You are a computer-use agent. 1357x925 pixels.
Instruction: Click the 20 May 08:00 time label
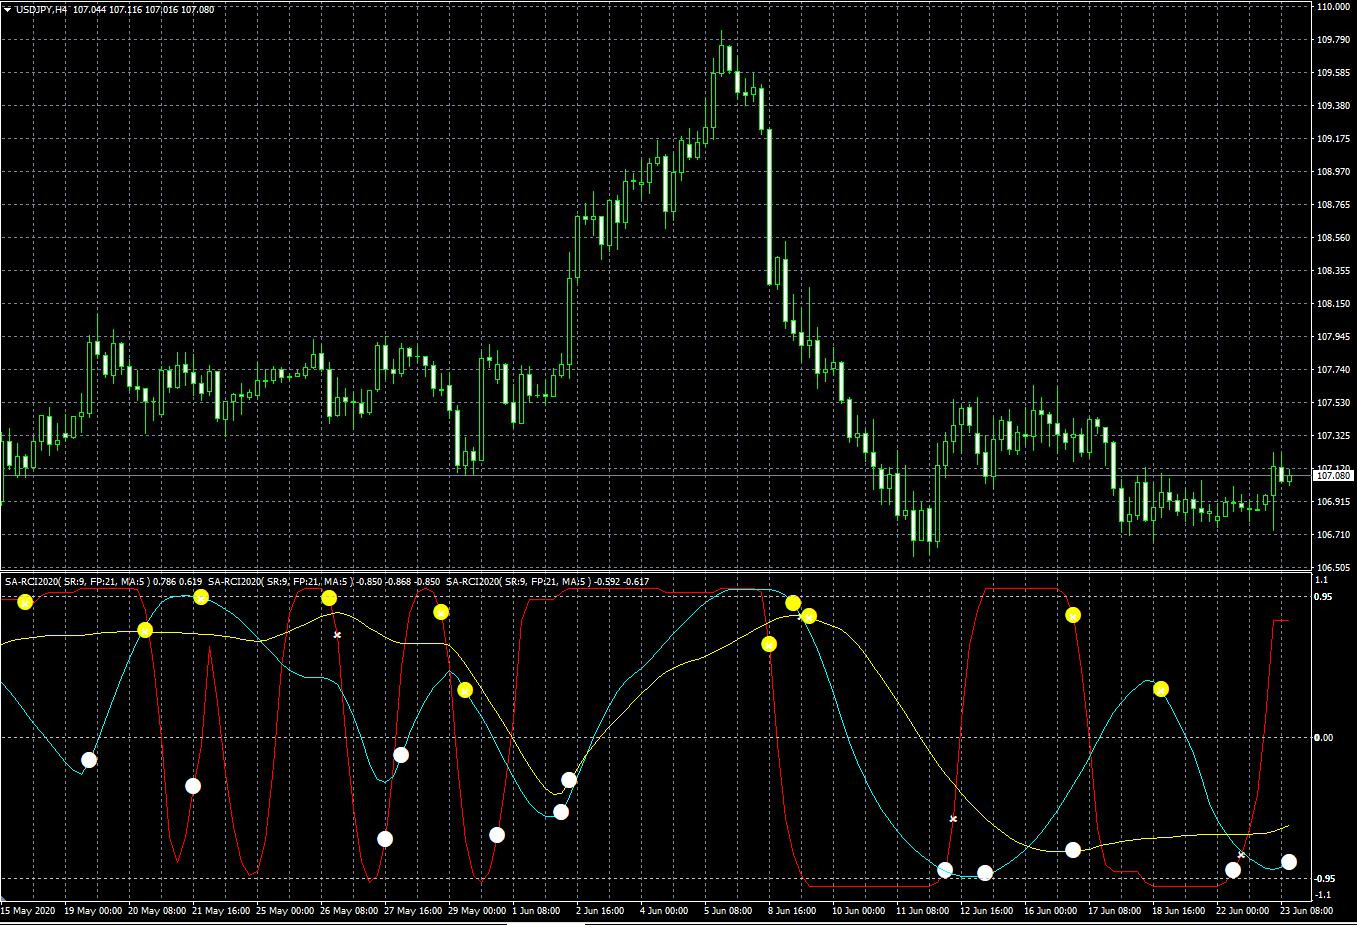[x=157, y=911]
